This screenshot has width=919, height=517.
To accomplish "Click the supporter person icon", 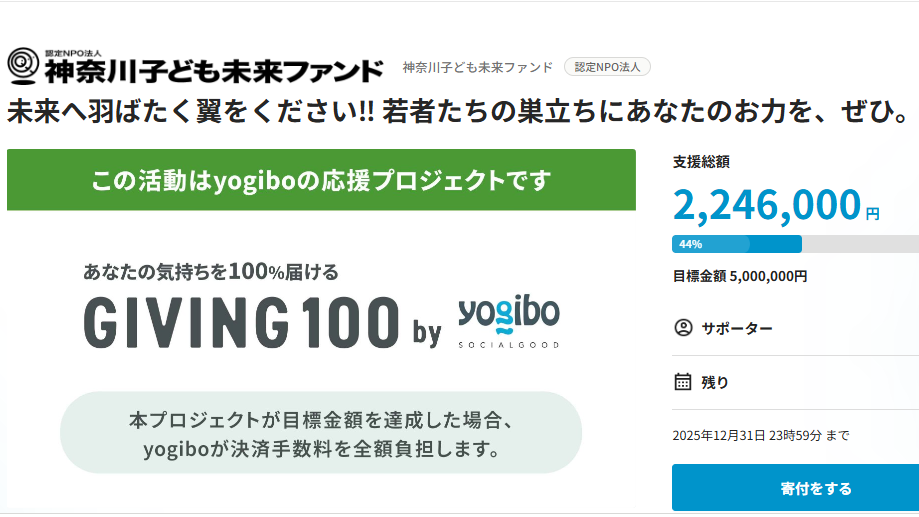I will pos(683,328).
